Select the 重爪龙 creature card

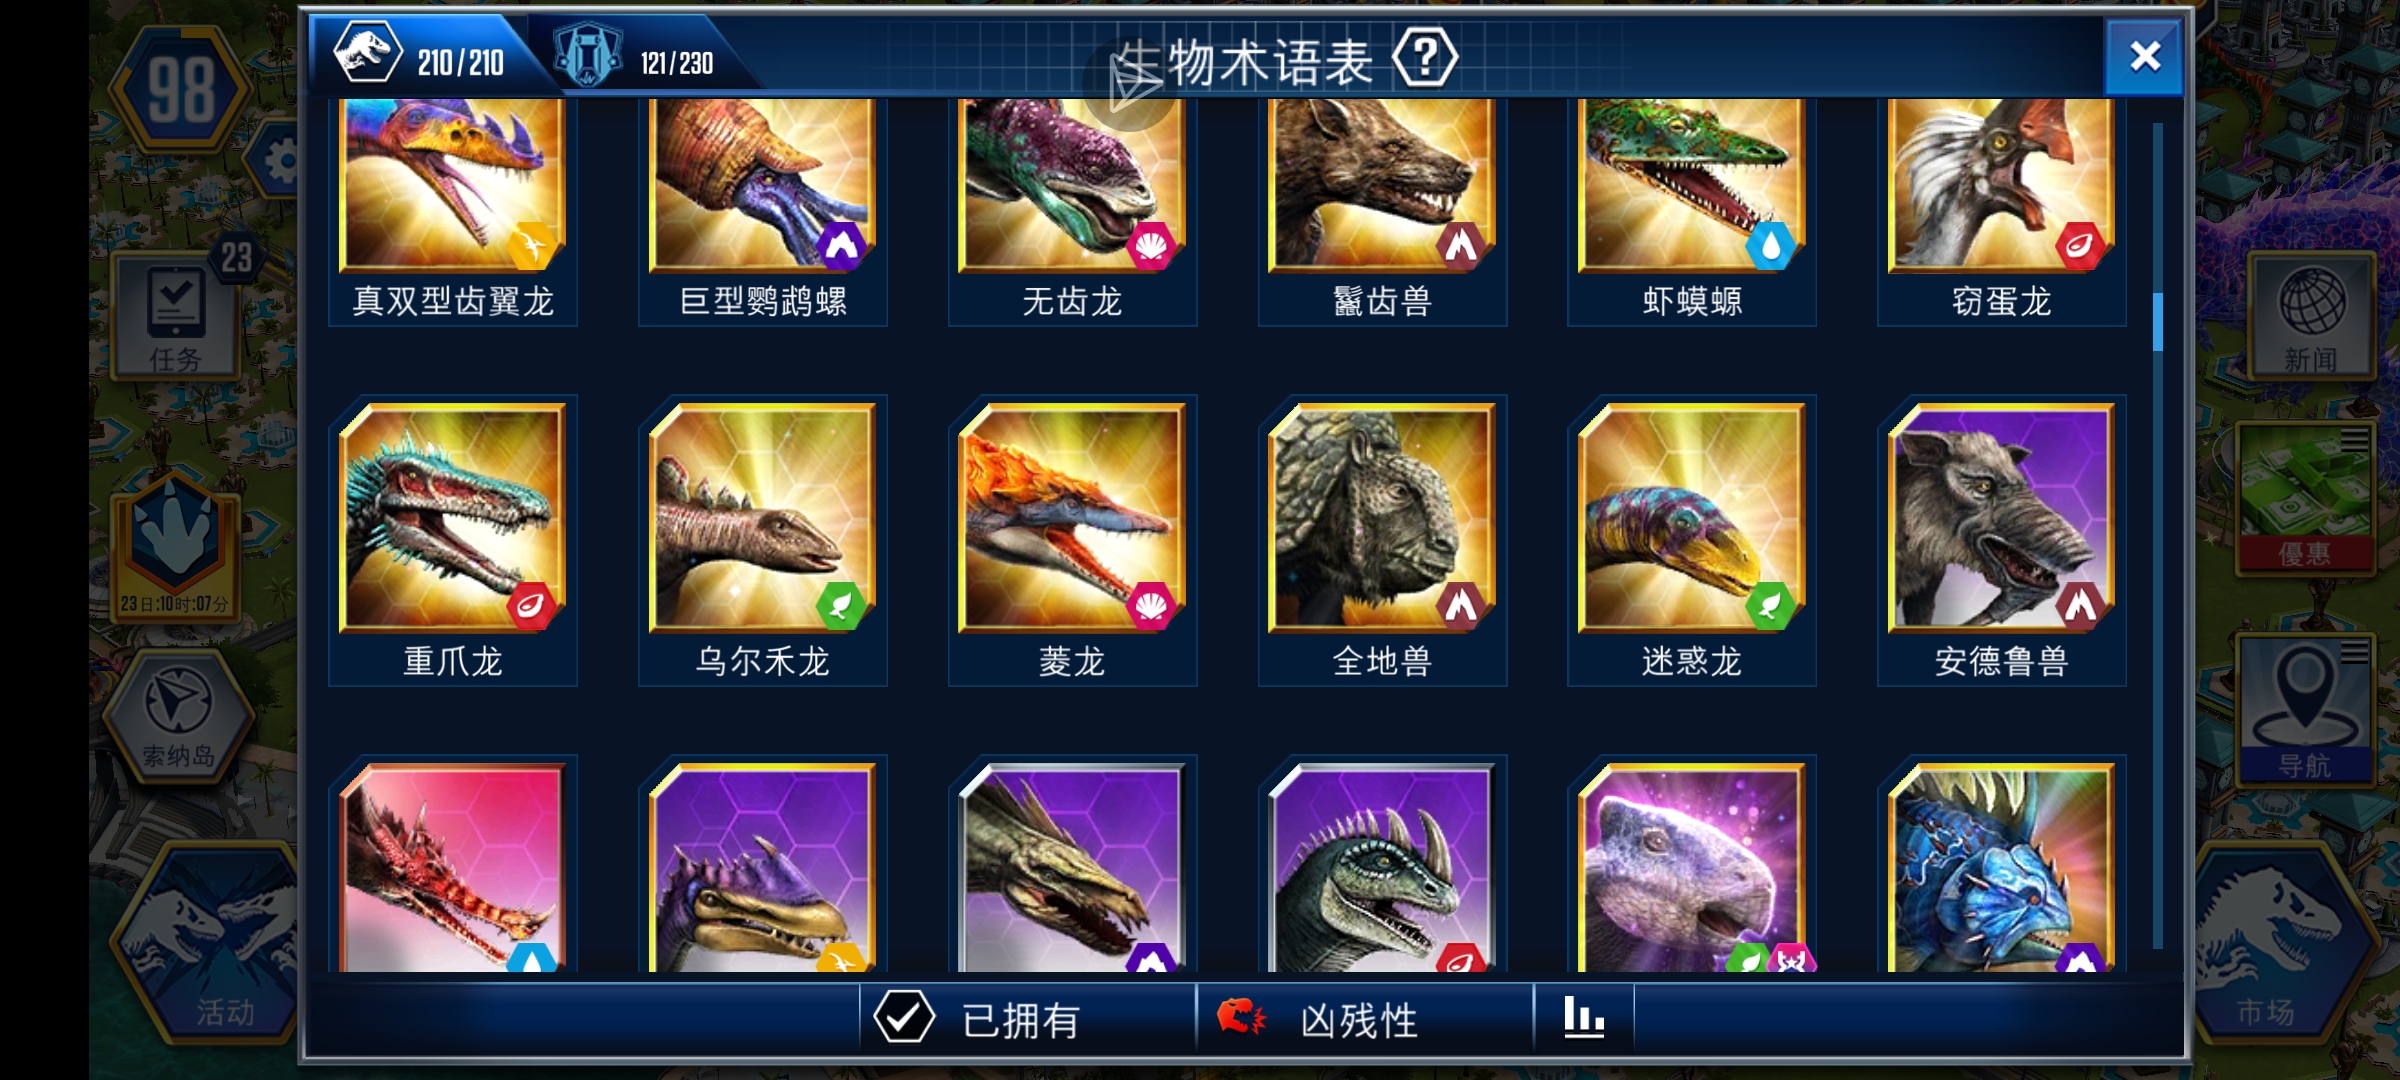click(x=453, y=541)
